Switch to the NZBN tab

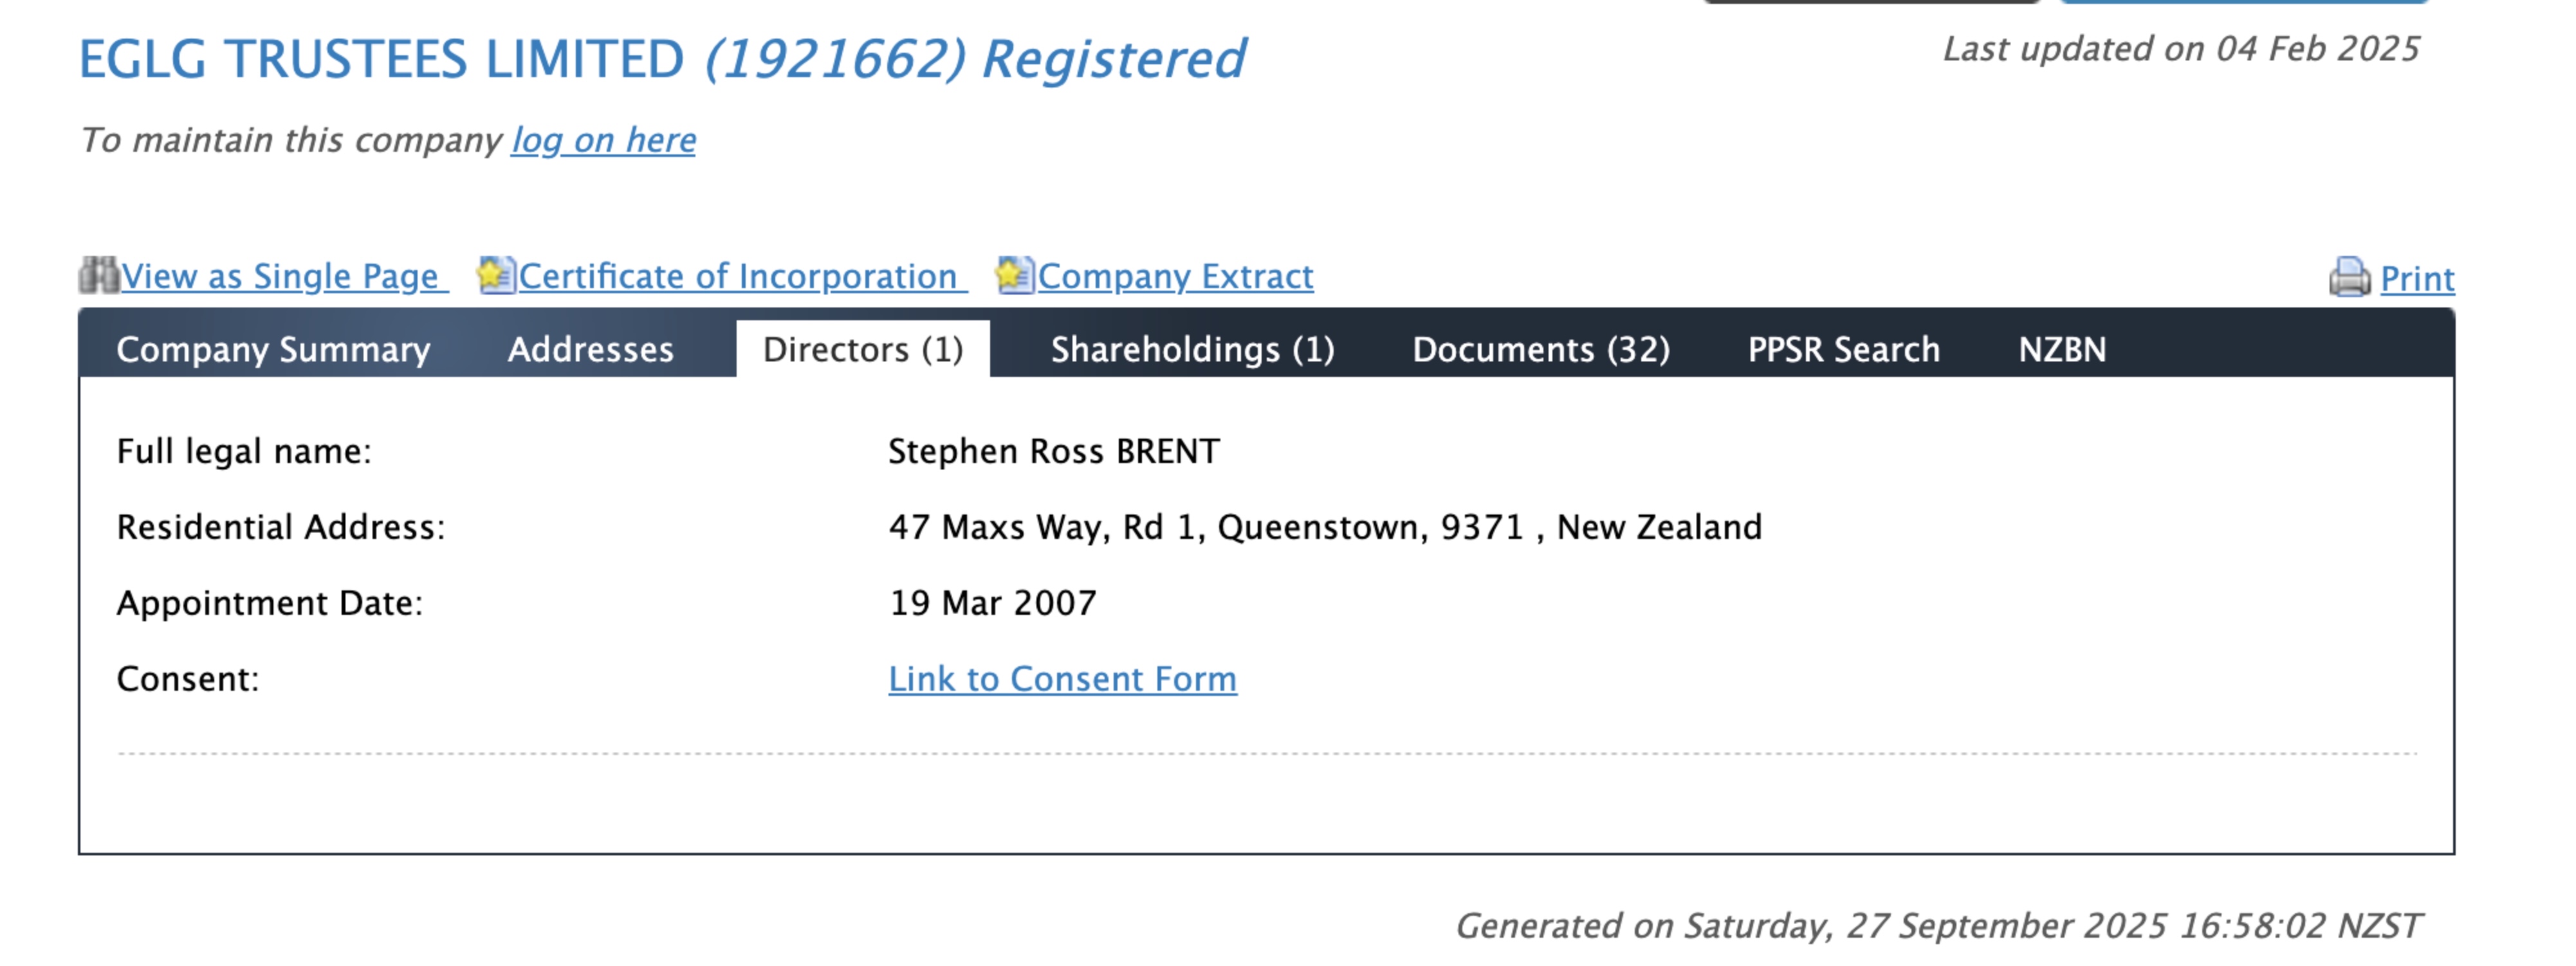(2062, 350)
